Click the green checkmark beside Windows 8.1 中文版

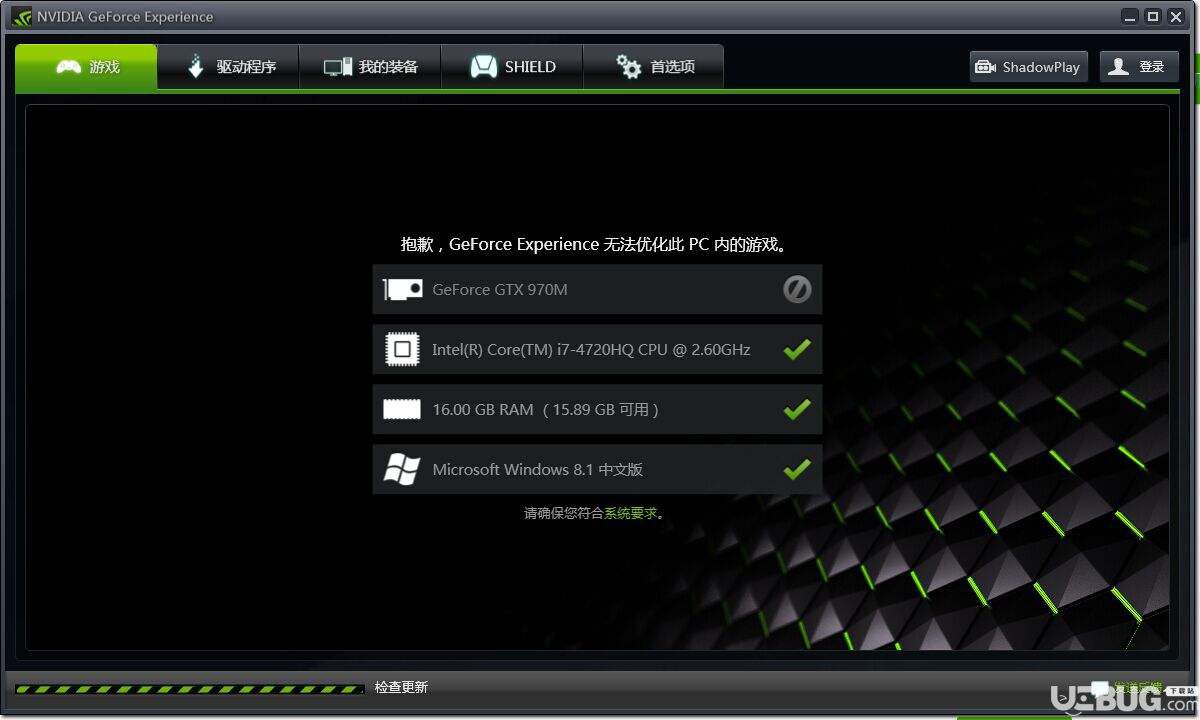coord(797,469)
